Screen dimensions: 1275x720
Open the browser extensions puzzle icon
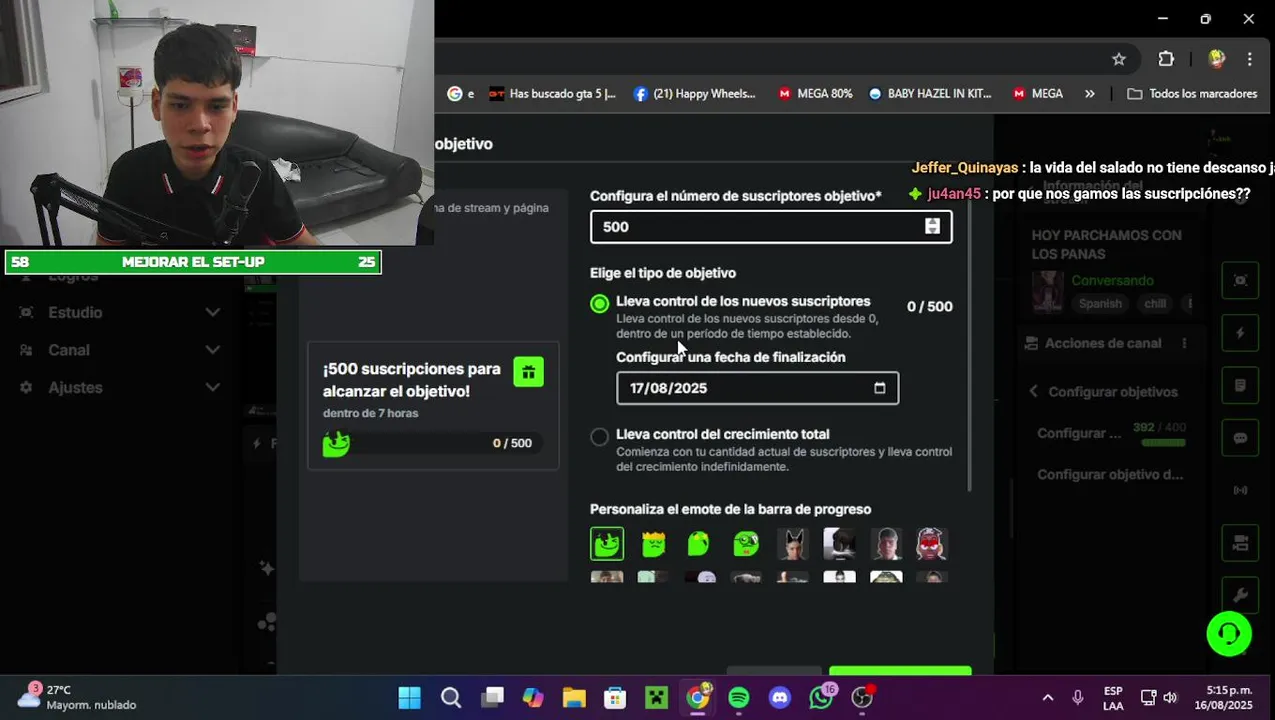[x=1166, y=59]
